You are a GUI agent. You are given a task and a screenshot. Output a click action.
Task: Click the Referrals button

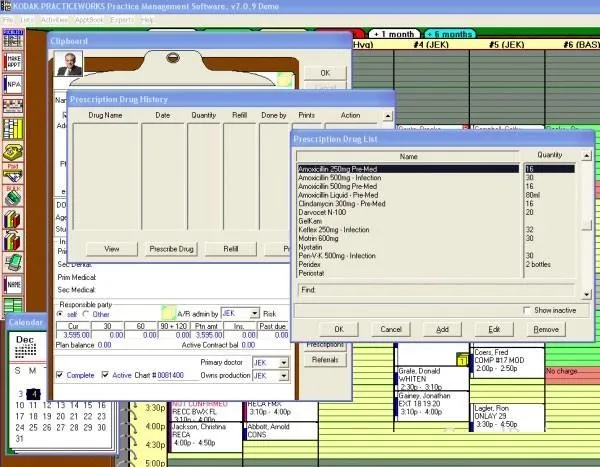(325, 360)
